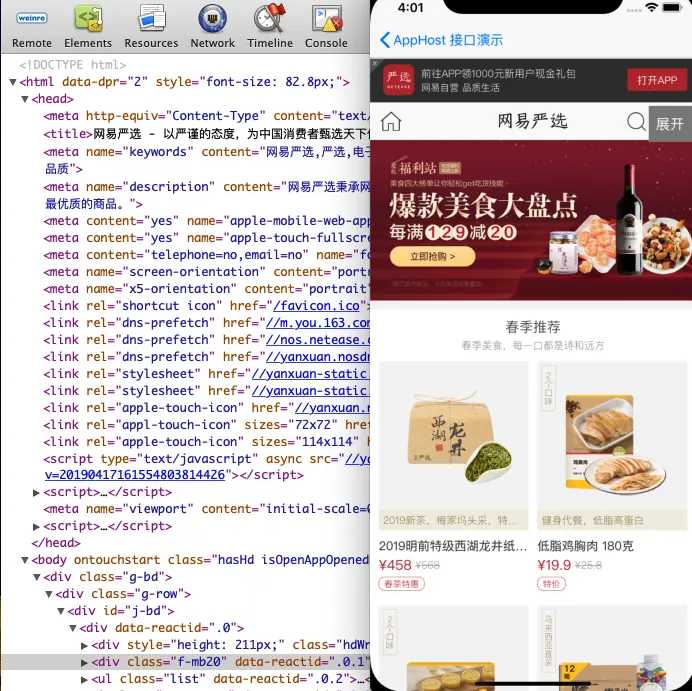Collapse the body element node
Viewport: 692px width, 691px height.
tap(25, 560)
